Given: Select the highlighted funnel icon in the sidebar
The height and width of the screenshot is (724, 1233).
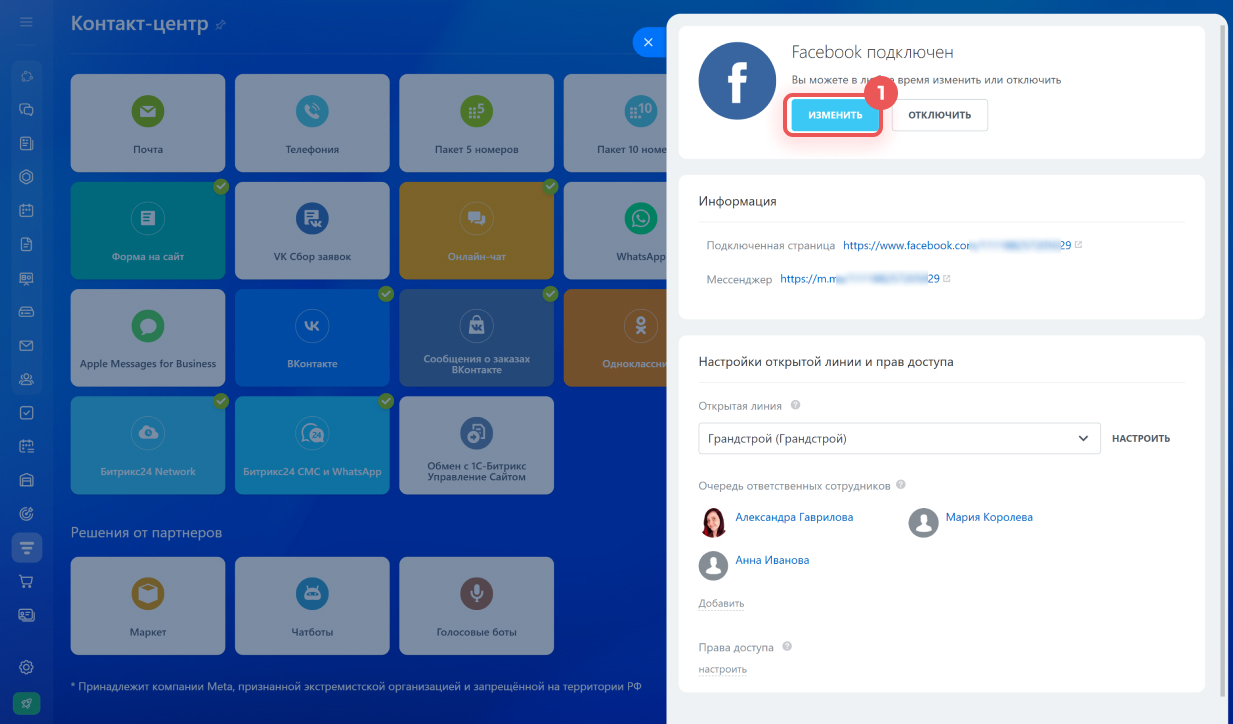Looking at the screenshot, I should [x=27, y=547].
